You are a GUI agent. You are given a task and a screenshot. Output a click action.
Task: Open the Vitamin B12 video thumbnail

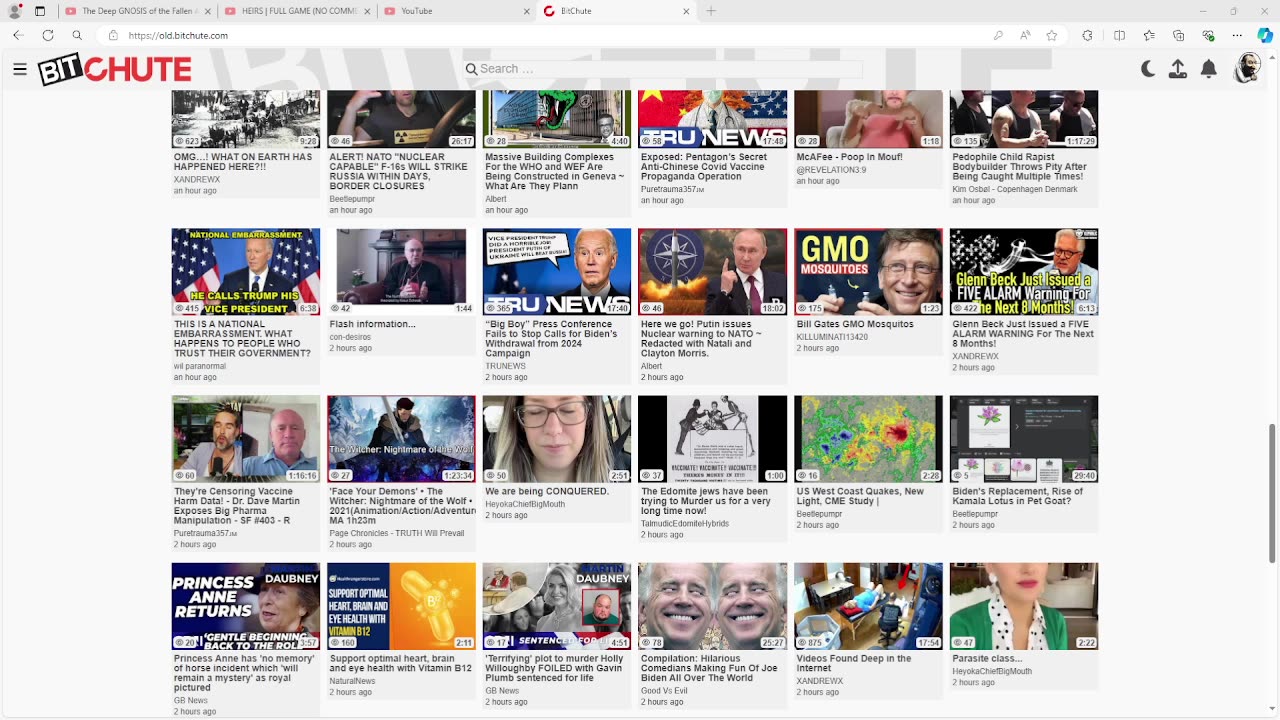click(401, 606)
